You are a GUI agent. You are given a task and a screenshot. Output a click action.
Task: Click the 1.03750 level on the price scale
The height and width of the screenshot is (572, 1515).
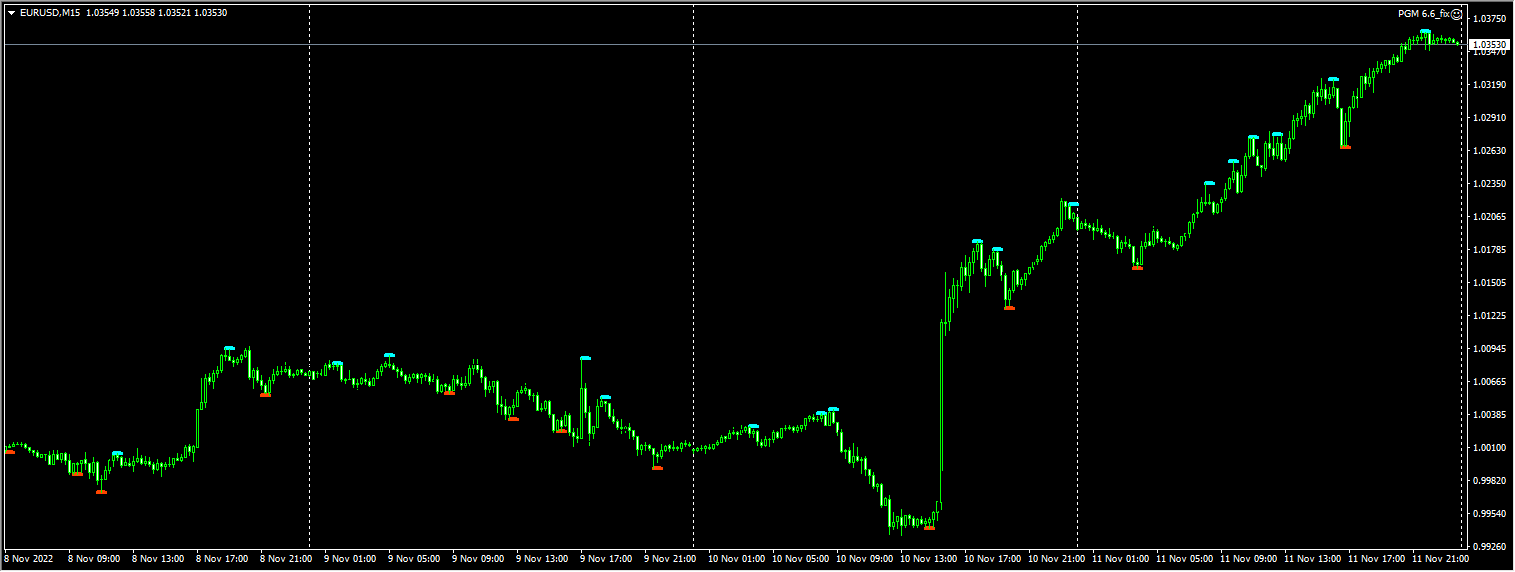click(1489, 19)
